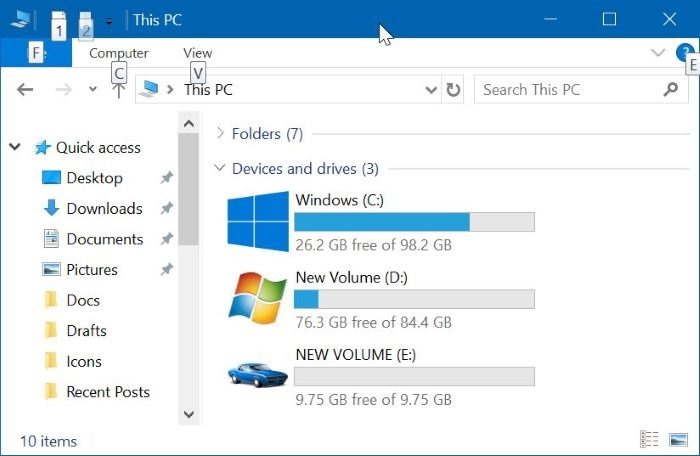This screenshot has height=456, width=700.
Task: Switch to the Computer ribbon tab
Action: pyautogui.click(x=119, y=53)
